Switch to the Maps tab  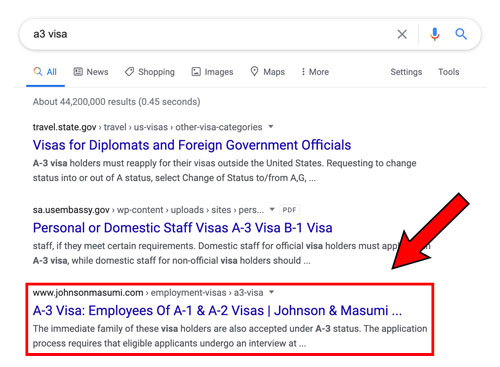pyautogui.click(x=268, y=72)
